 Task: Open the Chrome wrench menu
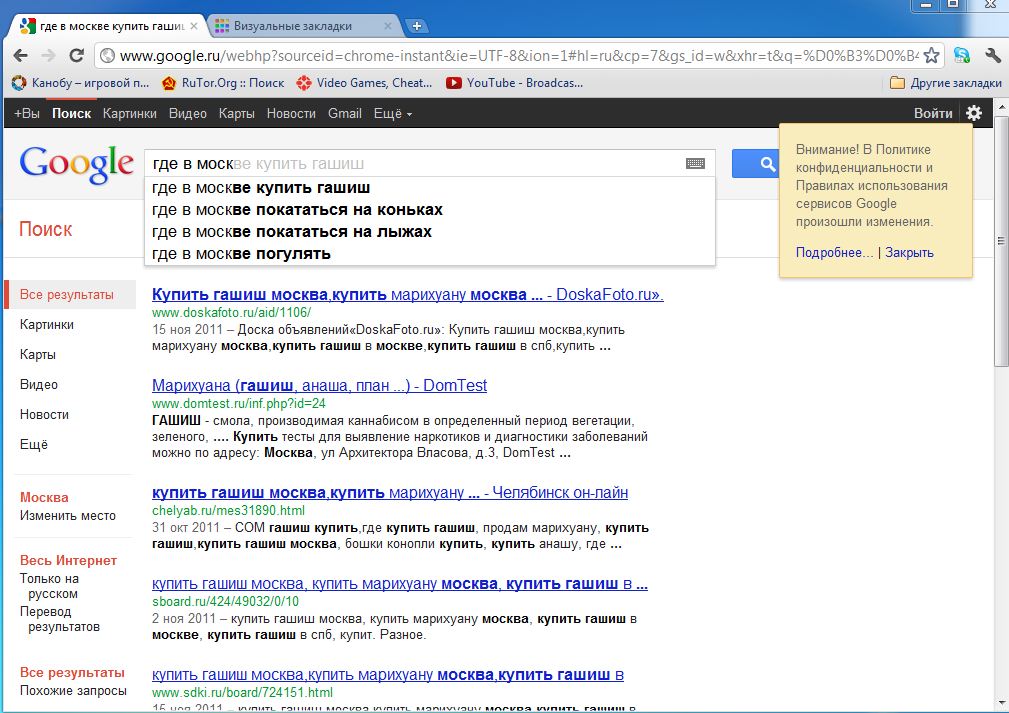point(992,55)
